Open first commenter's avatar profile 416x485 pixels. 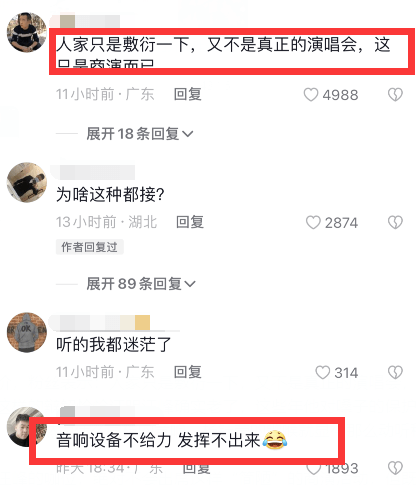point(27,32)
